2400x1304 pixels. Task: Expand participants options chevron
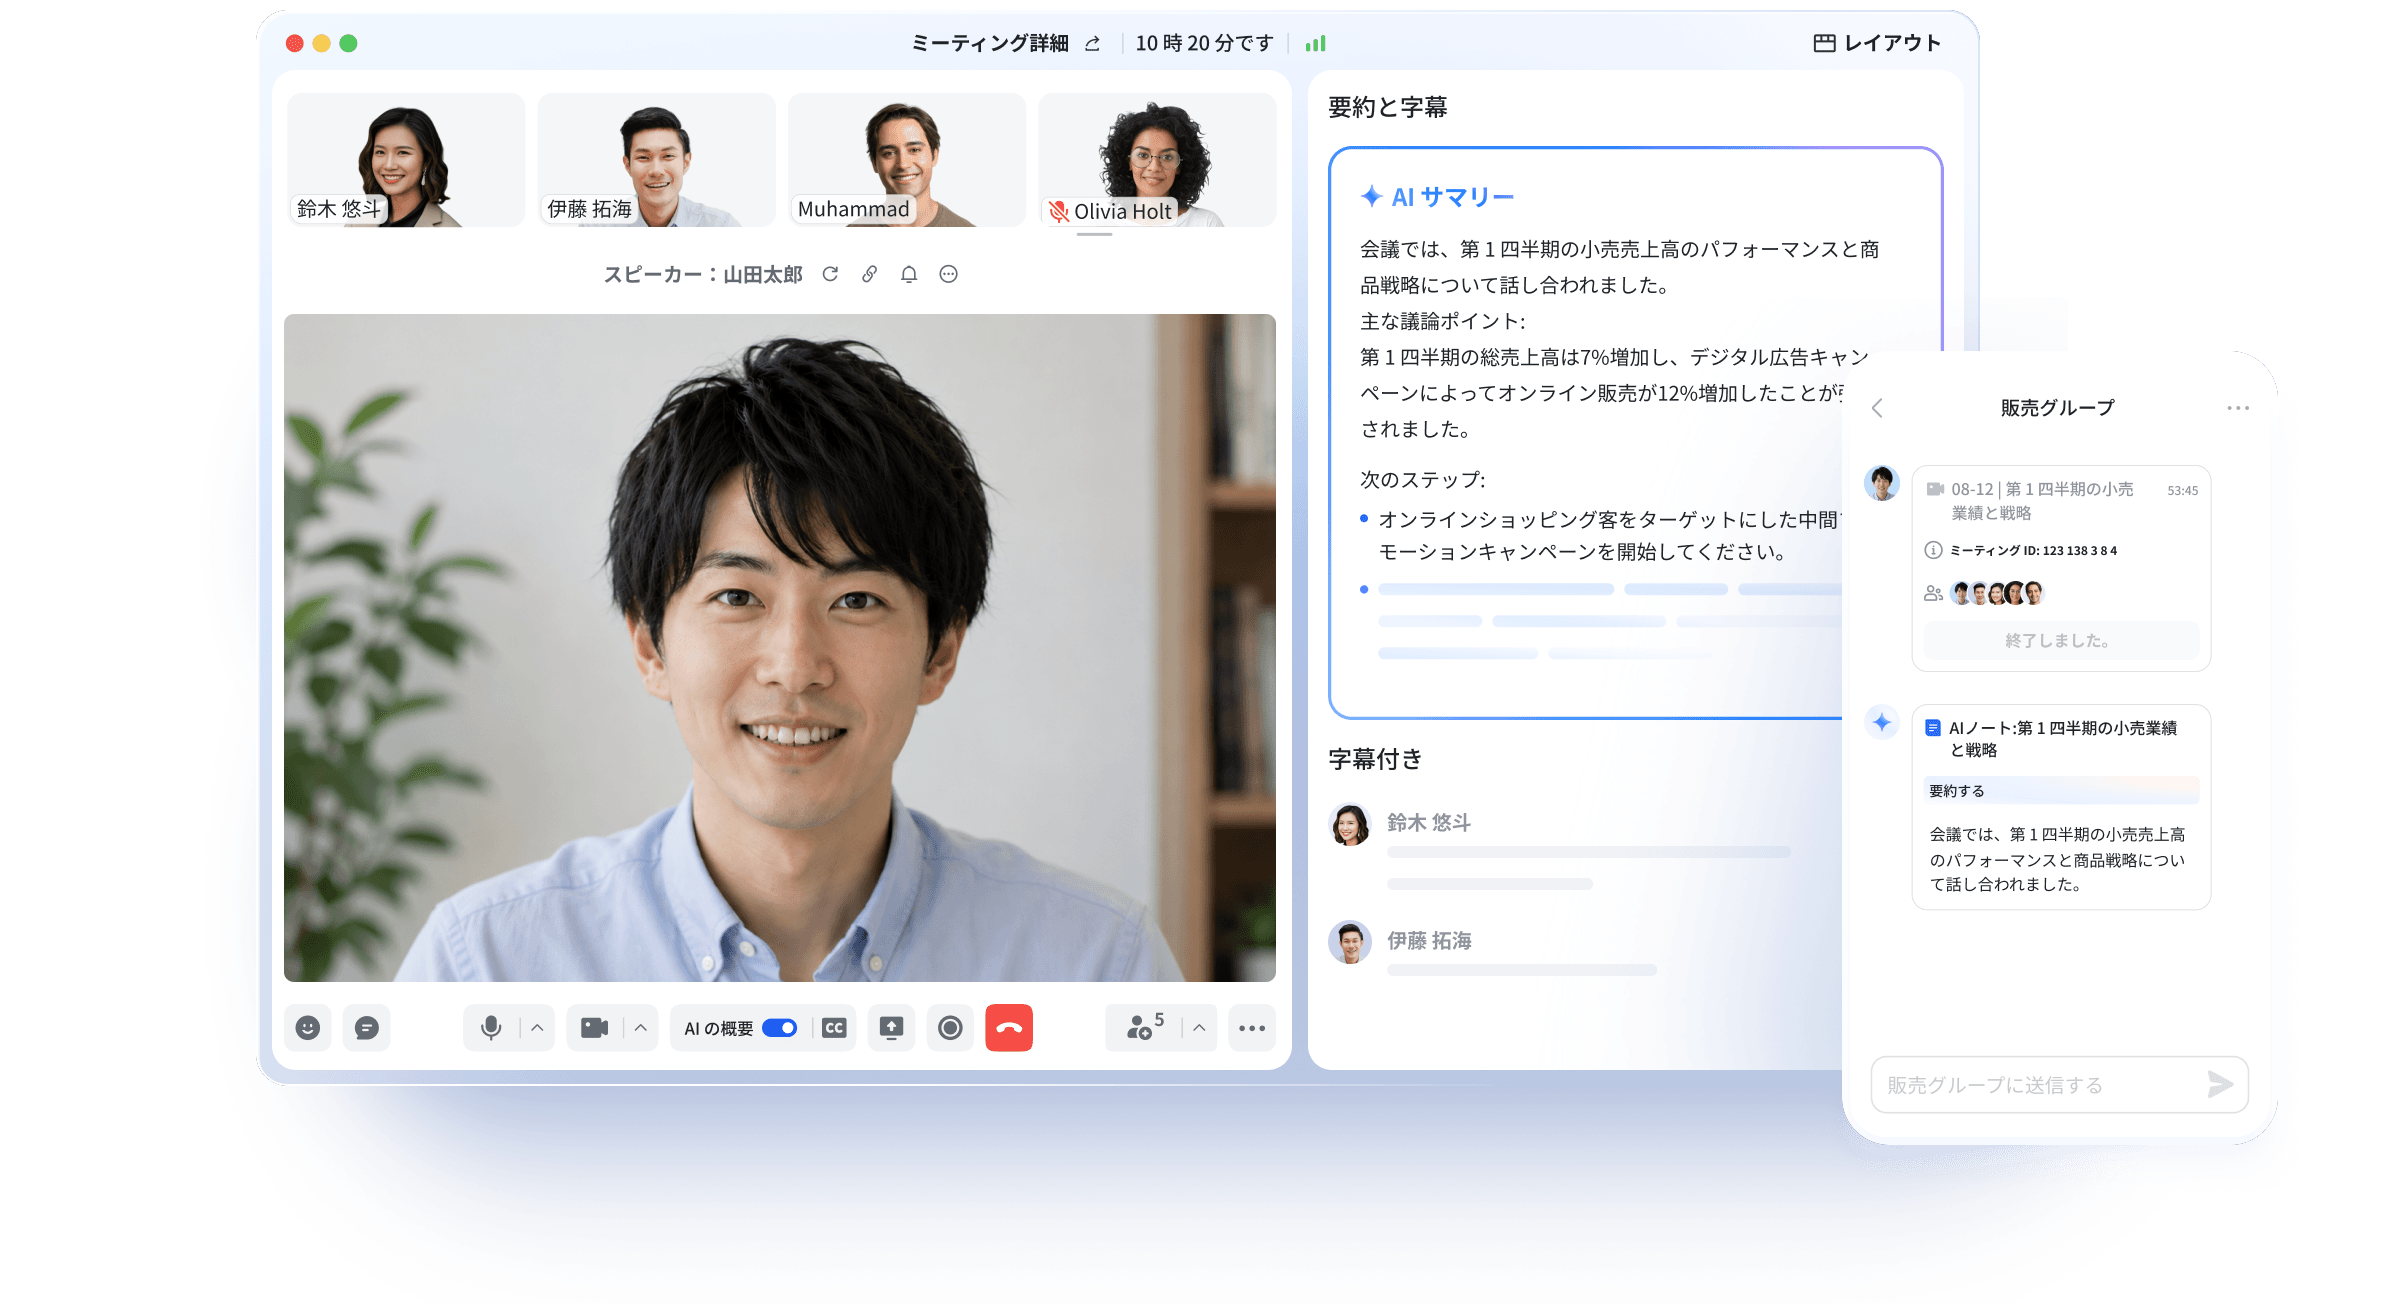(1199, 1028)
